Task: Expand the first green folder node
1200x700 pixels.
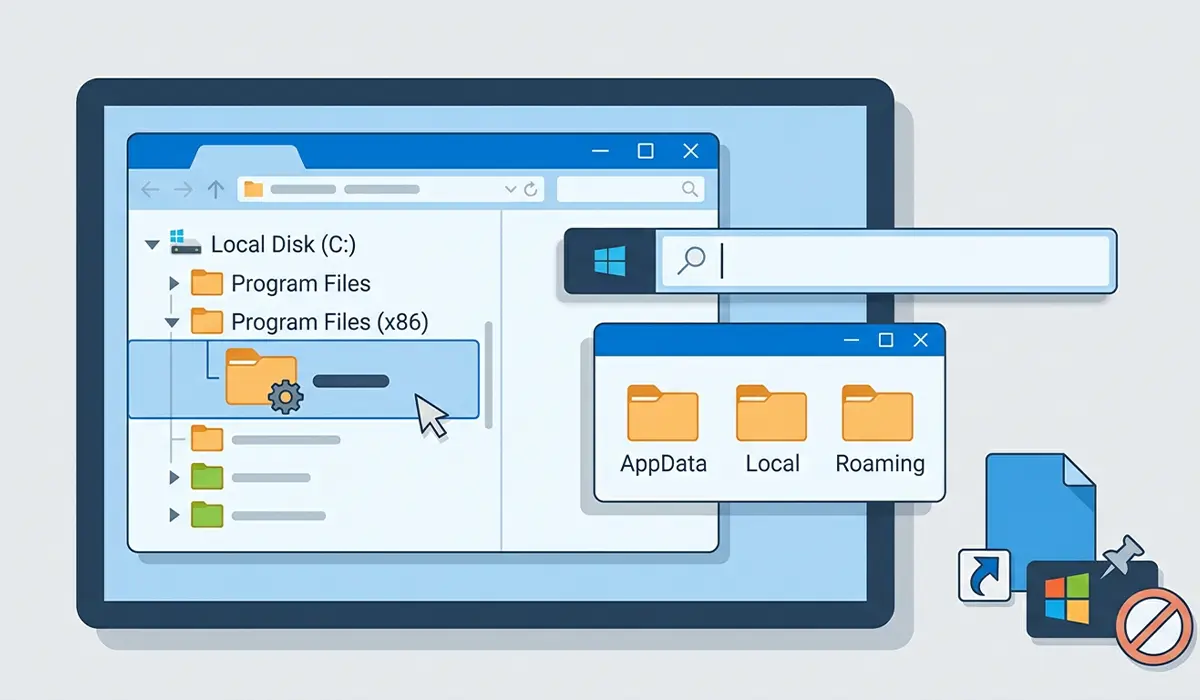Action: (x=174, y=477)
